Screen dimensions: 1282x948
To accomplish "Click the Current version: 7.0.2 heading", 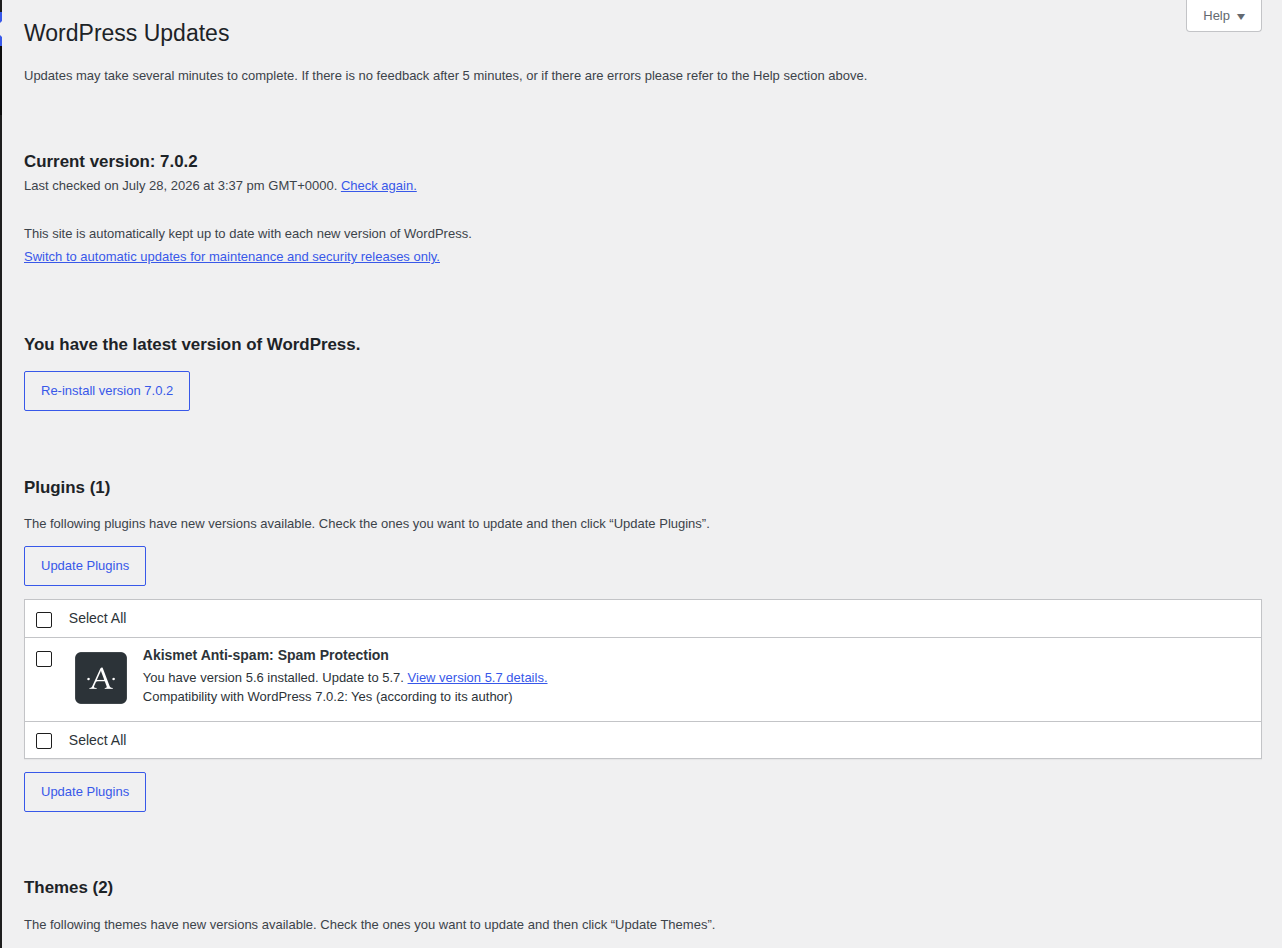I will click(111, 161).
